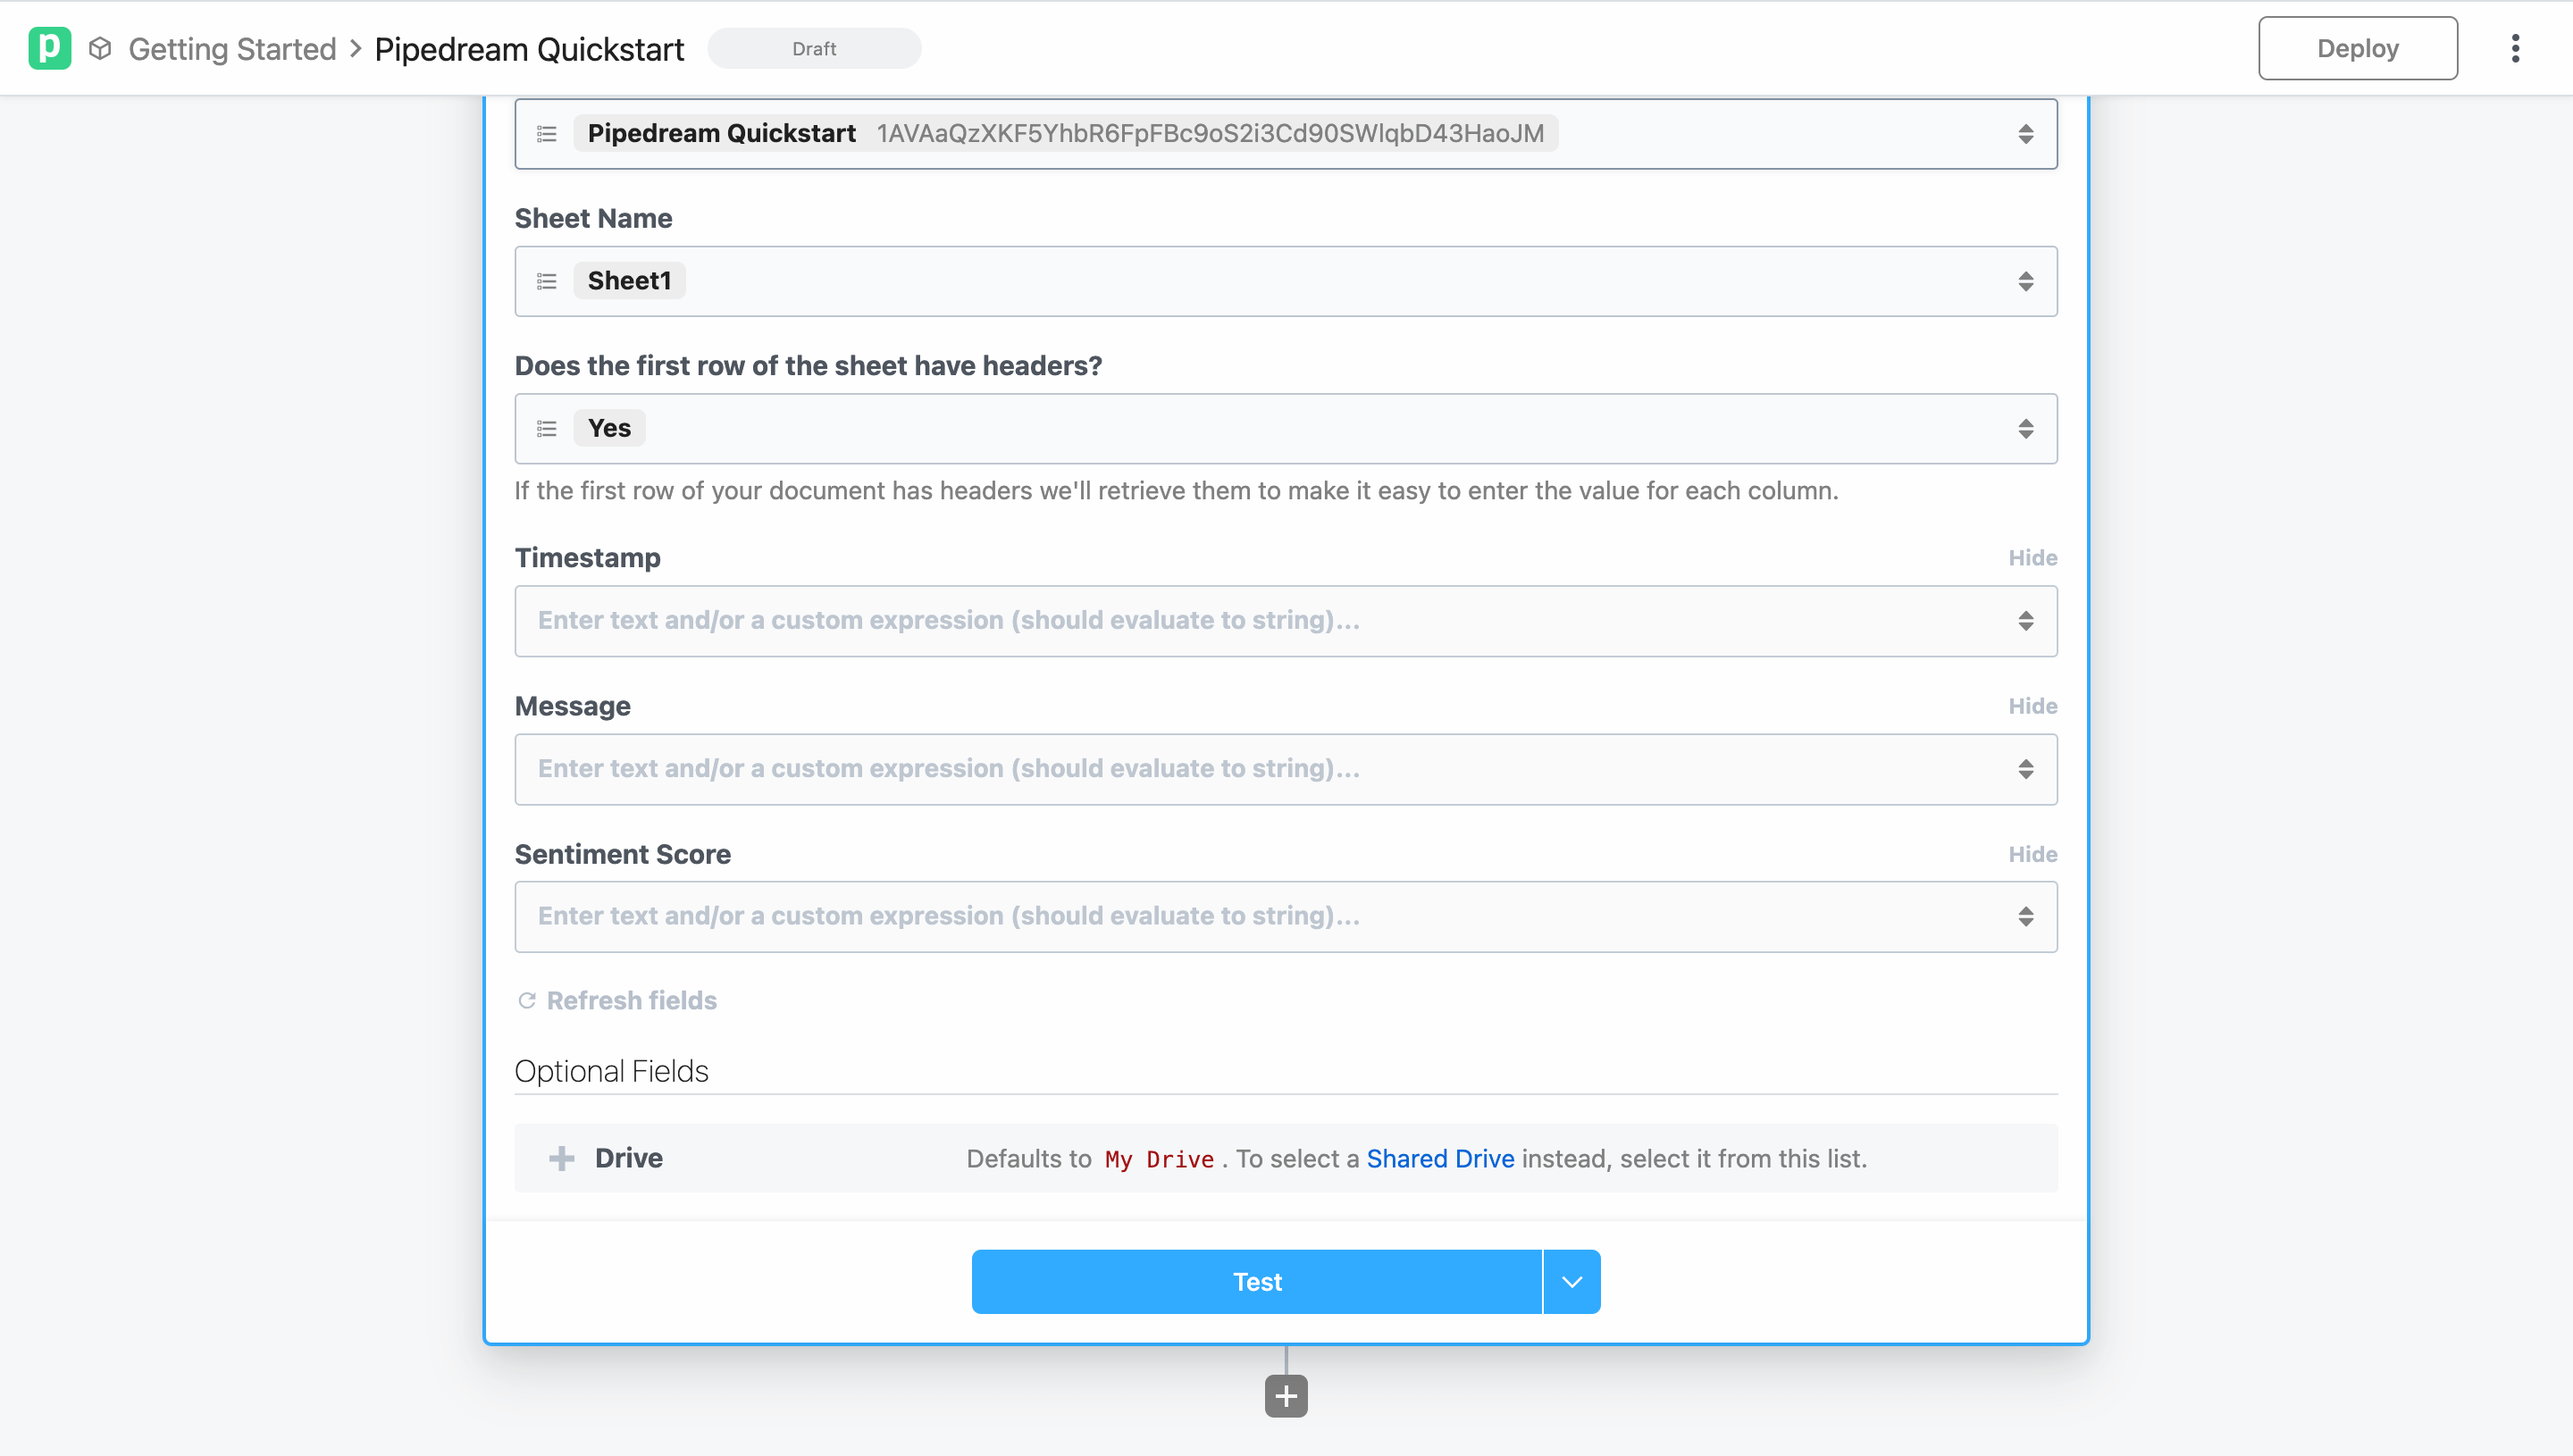Open the three-dot workflow options menu

pyautogui.click(x=2514, y=48)
